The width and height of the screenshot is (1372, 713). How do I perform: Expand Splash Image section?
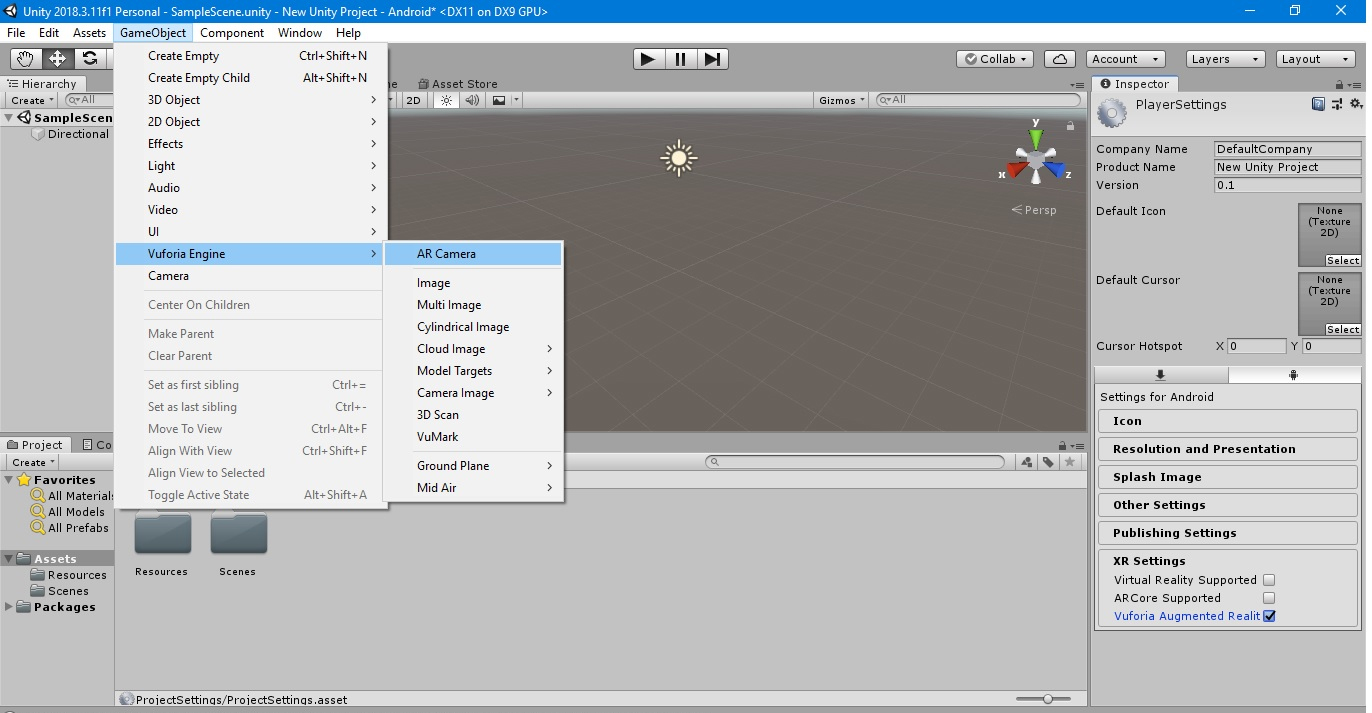pos(1228,477)
